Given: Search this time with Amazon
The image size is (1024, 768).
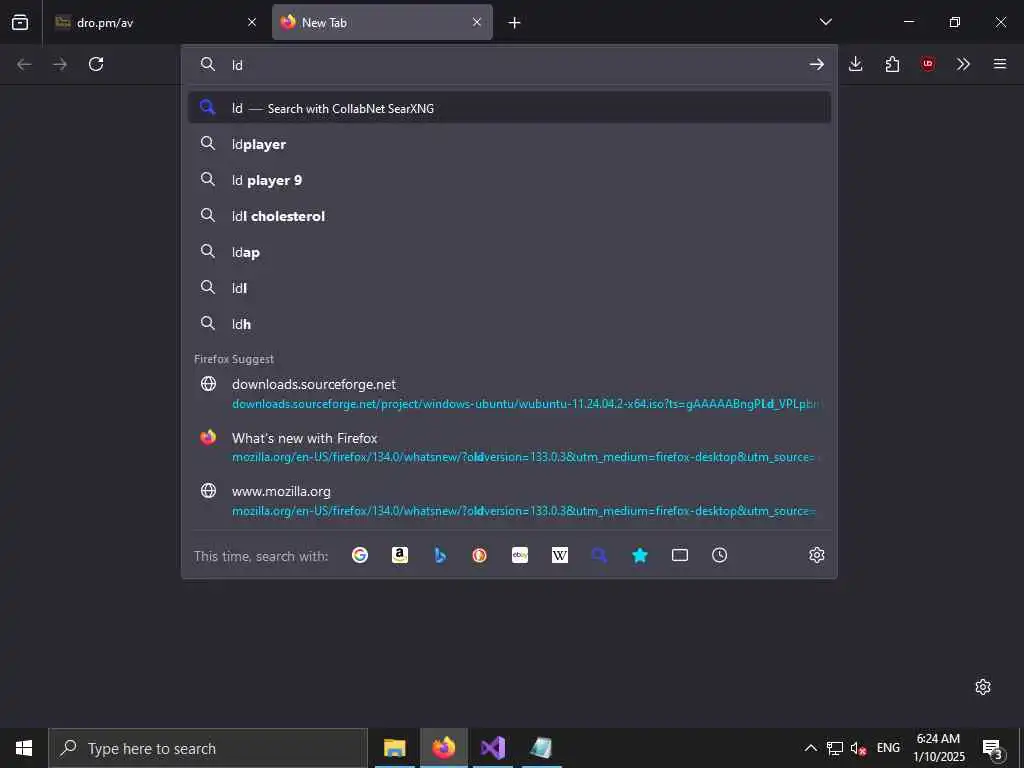Looking at the screenshot, I should 400,555.
